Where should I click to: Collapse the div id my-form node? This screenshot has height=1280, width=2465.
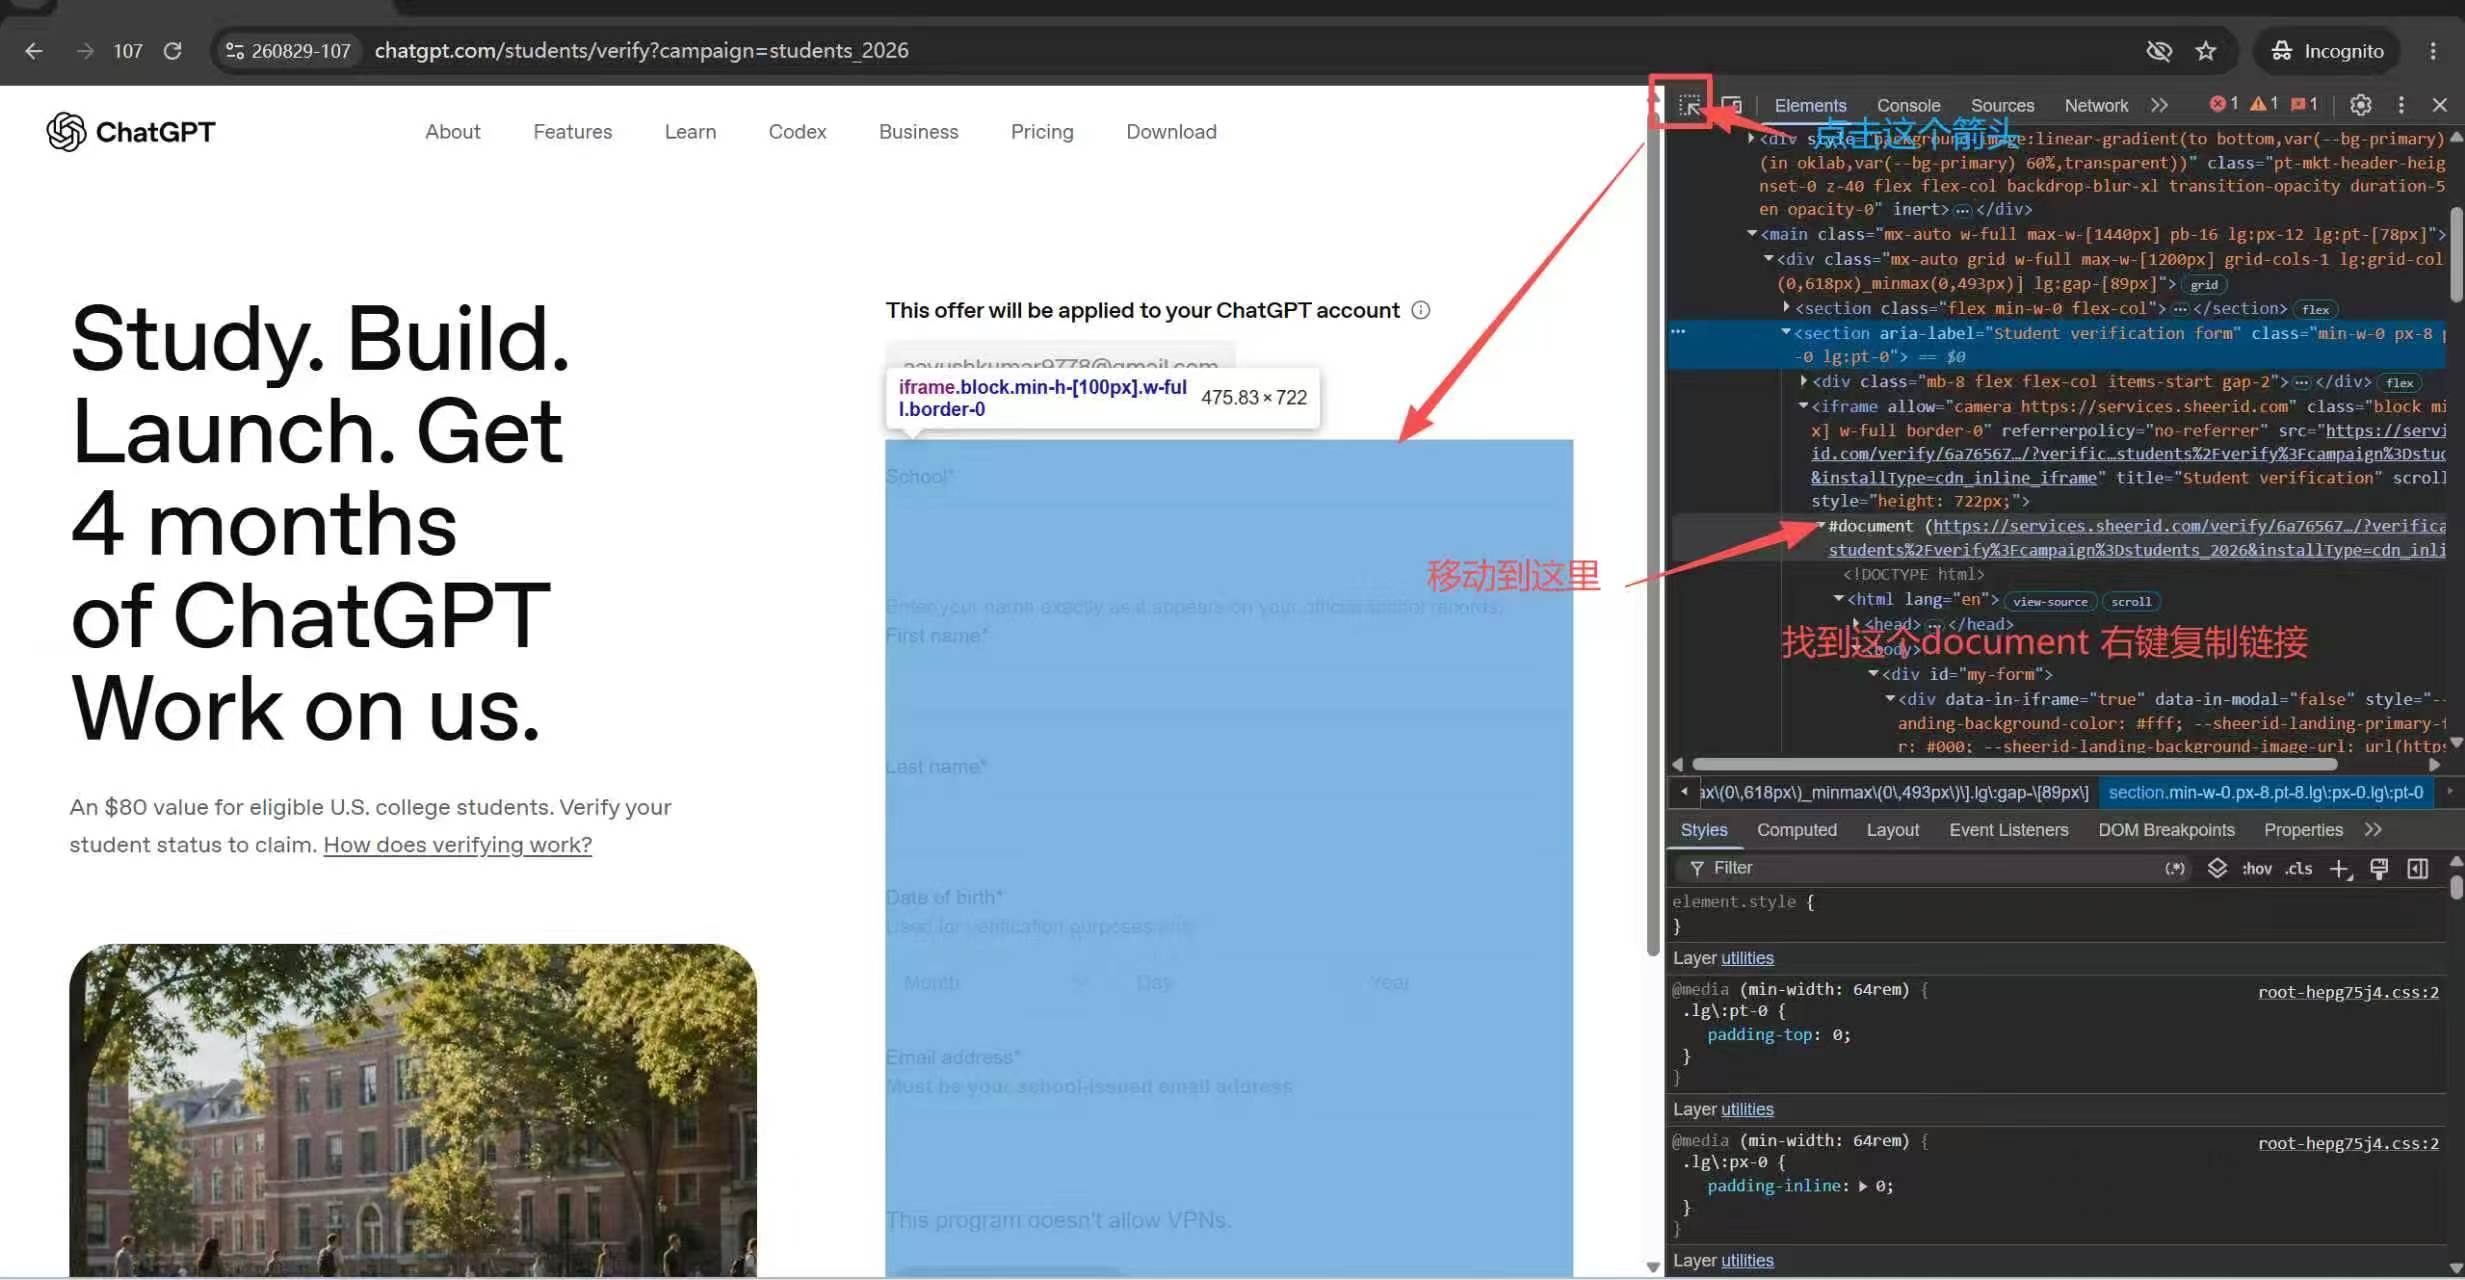coord(1873,674)
